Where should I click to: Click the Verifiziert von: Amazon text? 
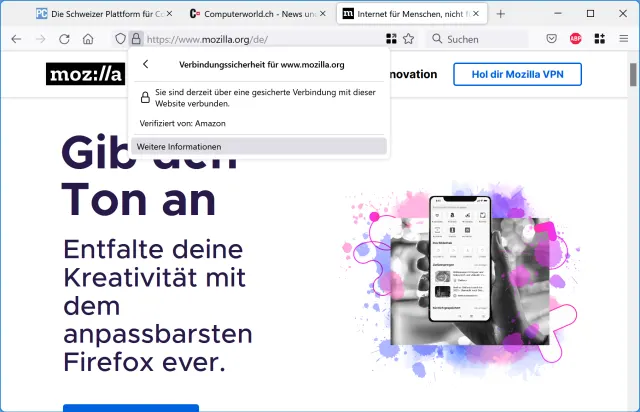(182, 123)
